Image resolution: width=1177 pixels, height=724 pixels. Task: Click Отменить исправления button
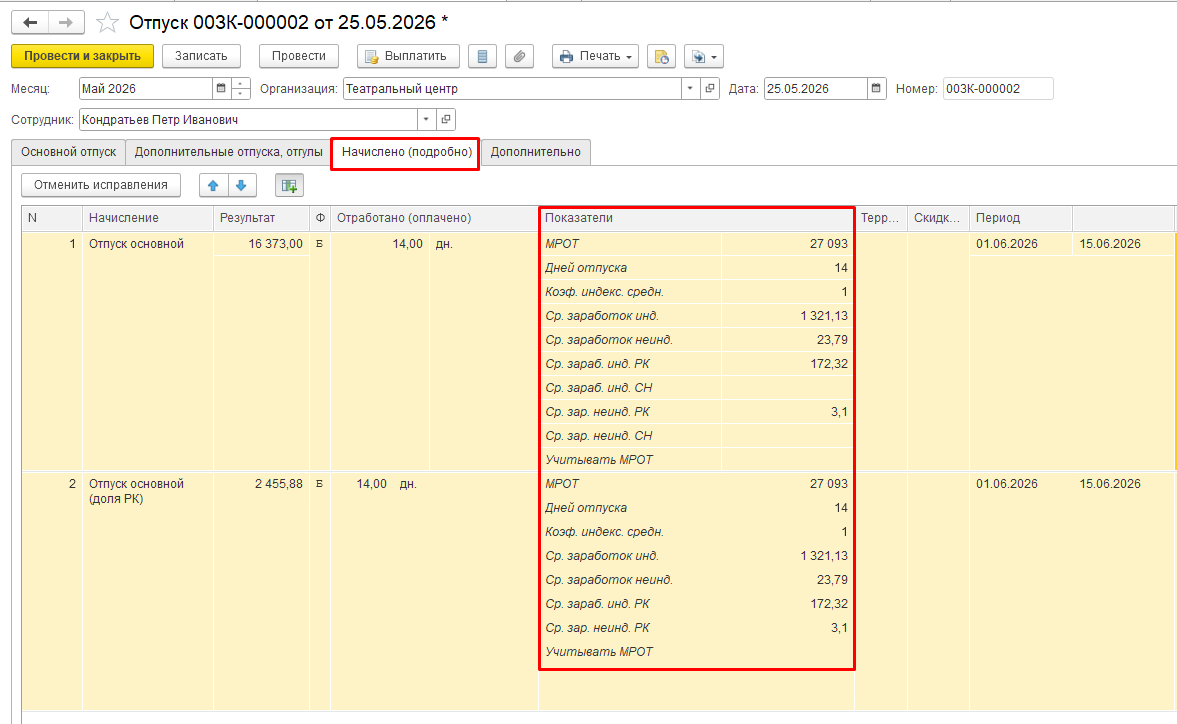pyautogui.click(x=101, y=185)
